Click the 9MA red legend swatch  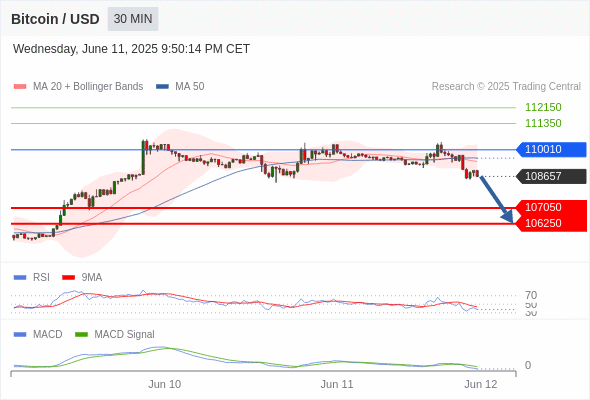68,277
